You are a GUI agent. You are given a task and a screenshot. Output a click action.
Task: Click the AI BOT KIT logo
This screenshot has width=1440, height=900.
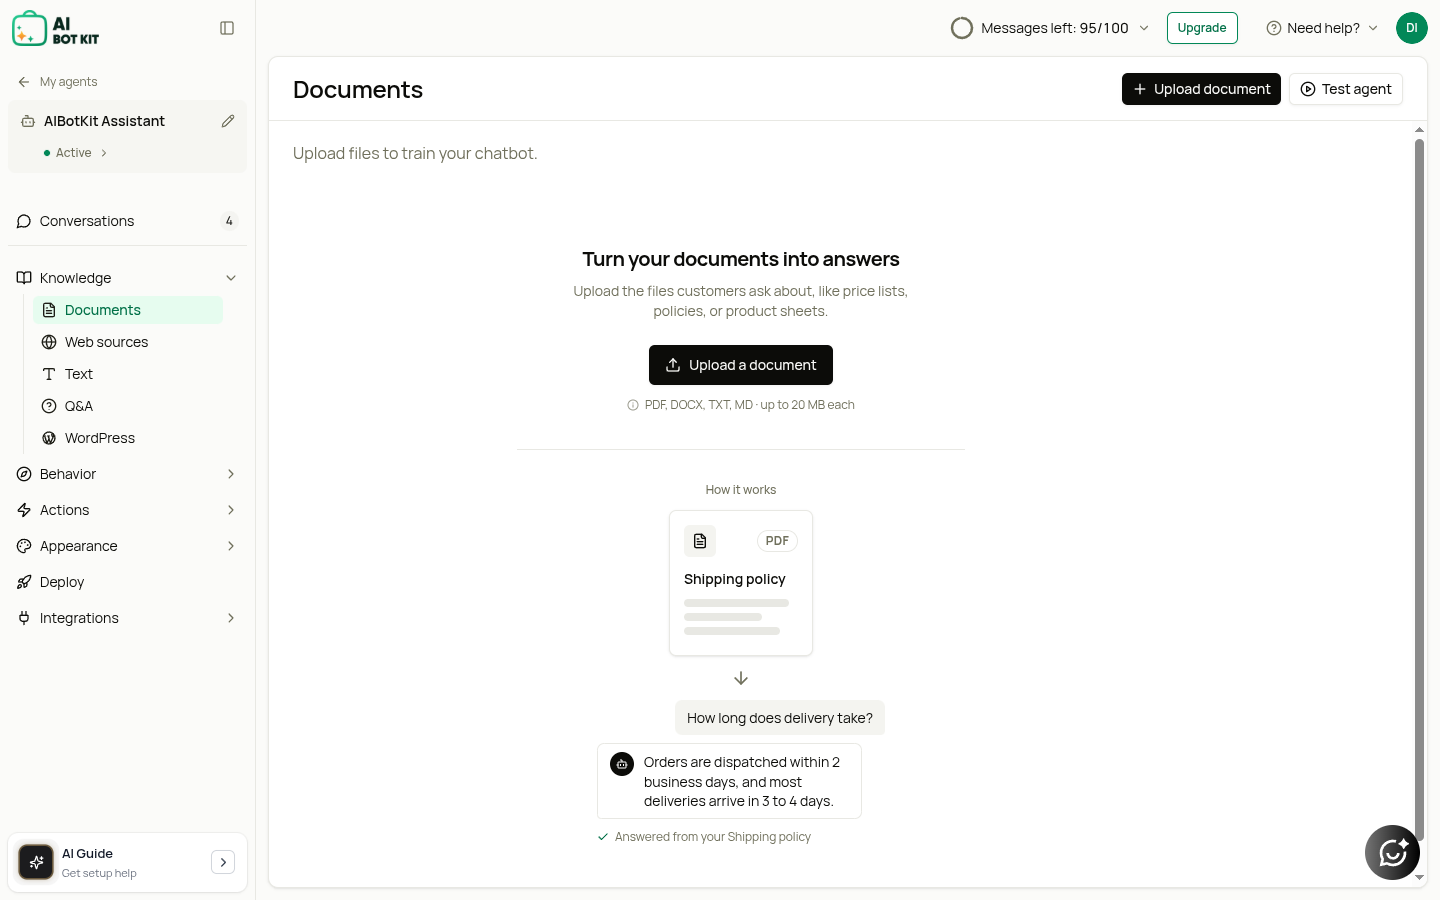click(56, 29)
